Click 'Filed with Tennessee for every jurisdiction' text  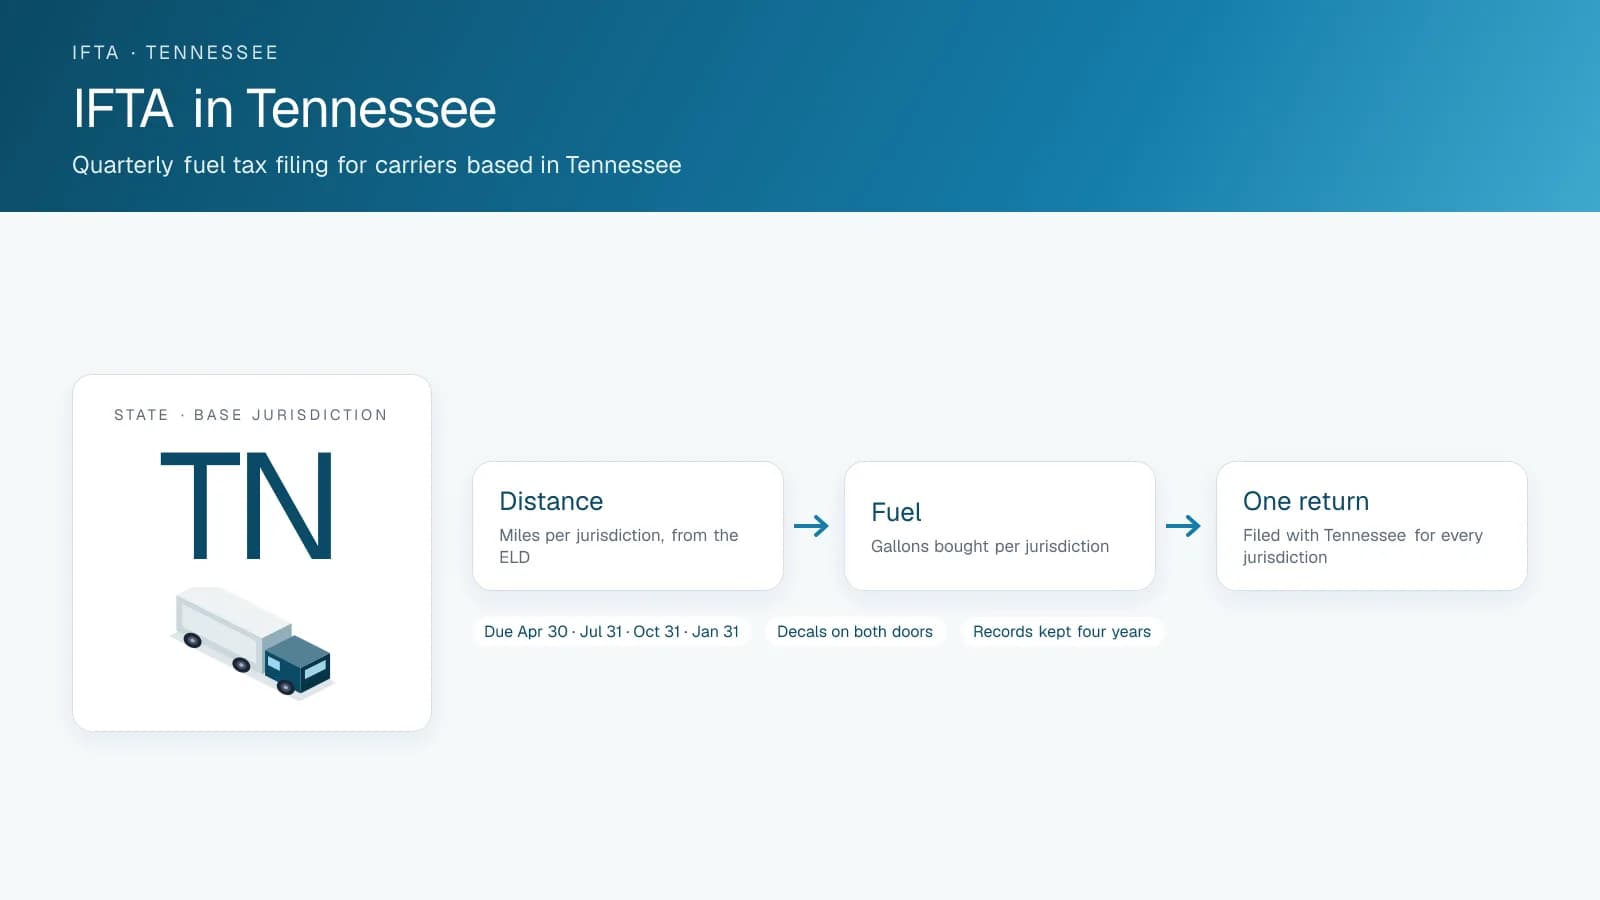[1363, 546]
